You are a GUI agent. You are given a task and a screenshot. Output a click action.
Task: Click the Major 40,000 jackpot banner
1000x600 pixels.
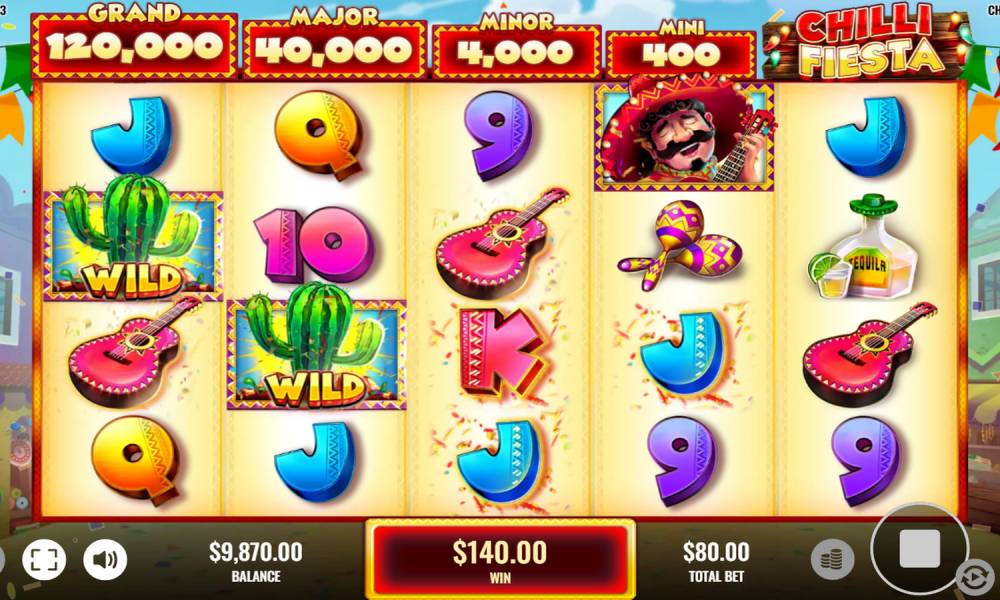(335, 44)
